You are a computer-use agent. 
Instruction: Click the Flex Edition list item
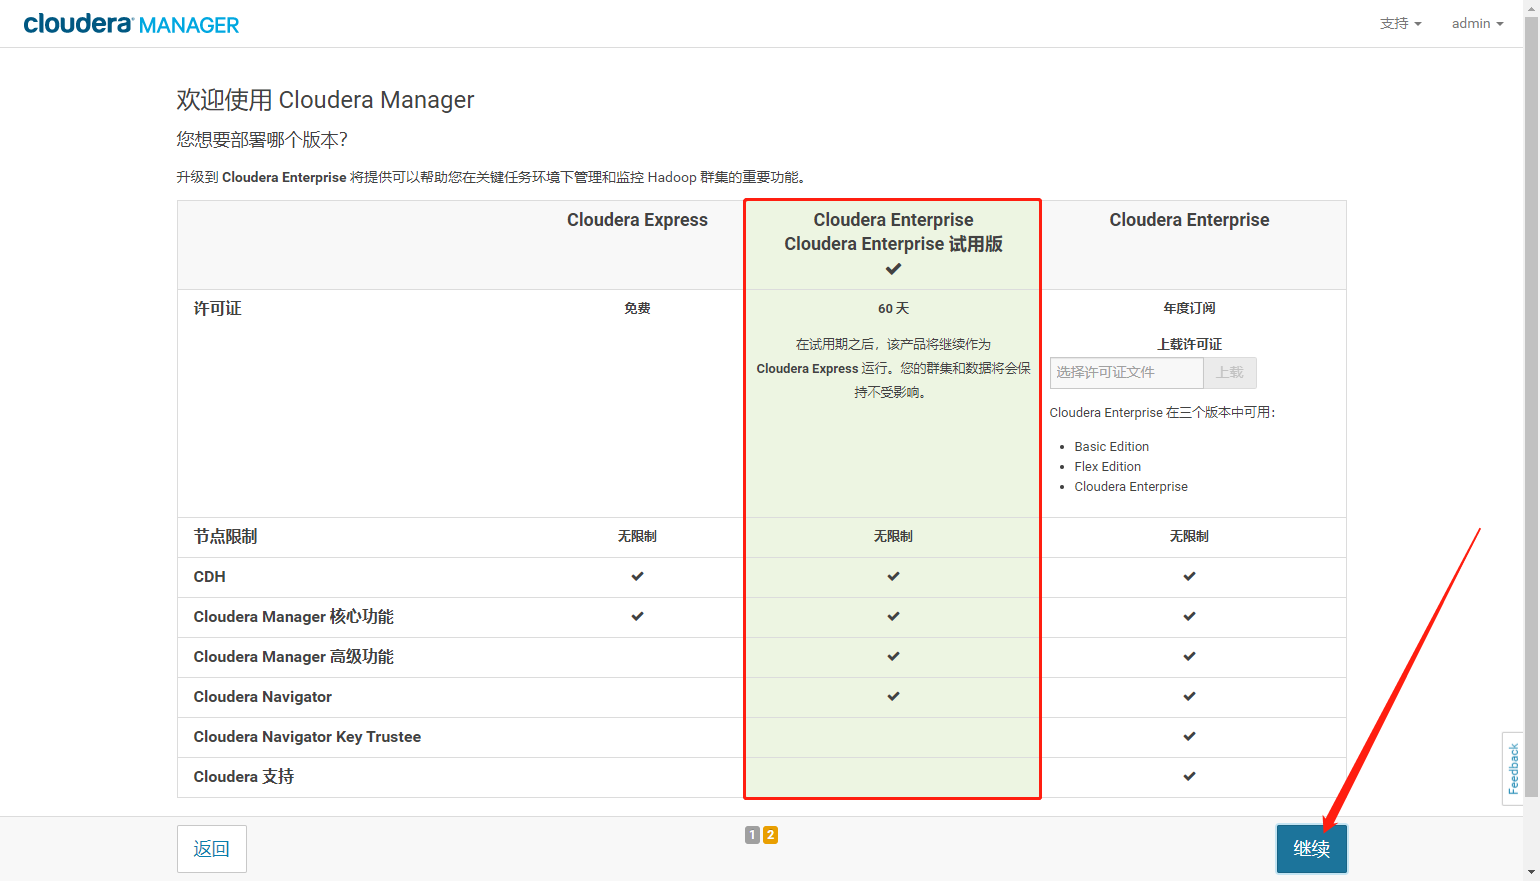1107,466
